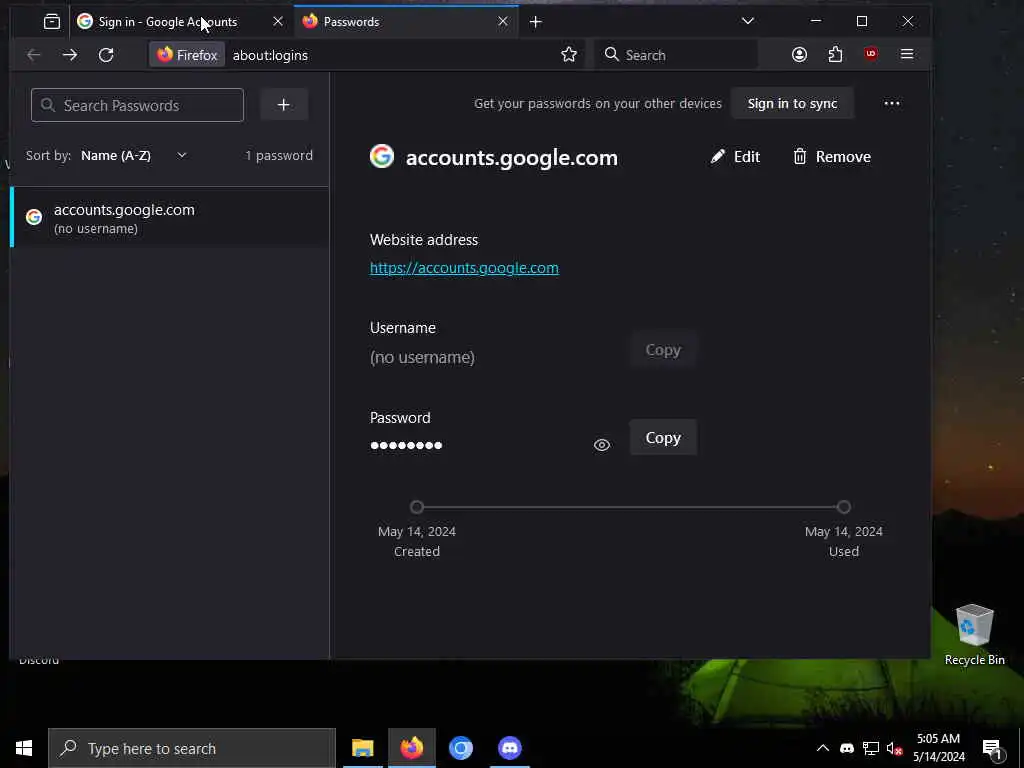Viewport: 1024px width, 768px height.
Task: Select the Recycle Bin desktop icon
Action: tap(974, 635)
